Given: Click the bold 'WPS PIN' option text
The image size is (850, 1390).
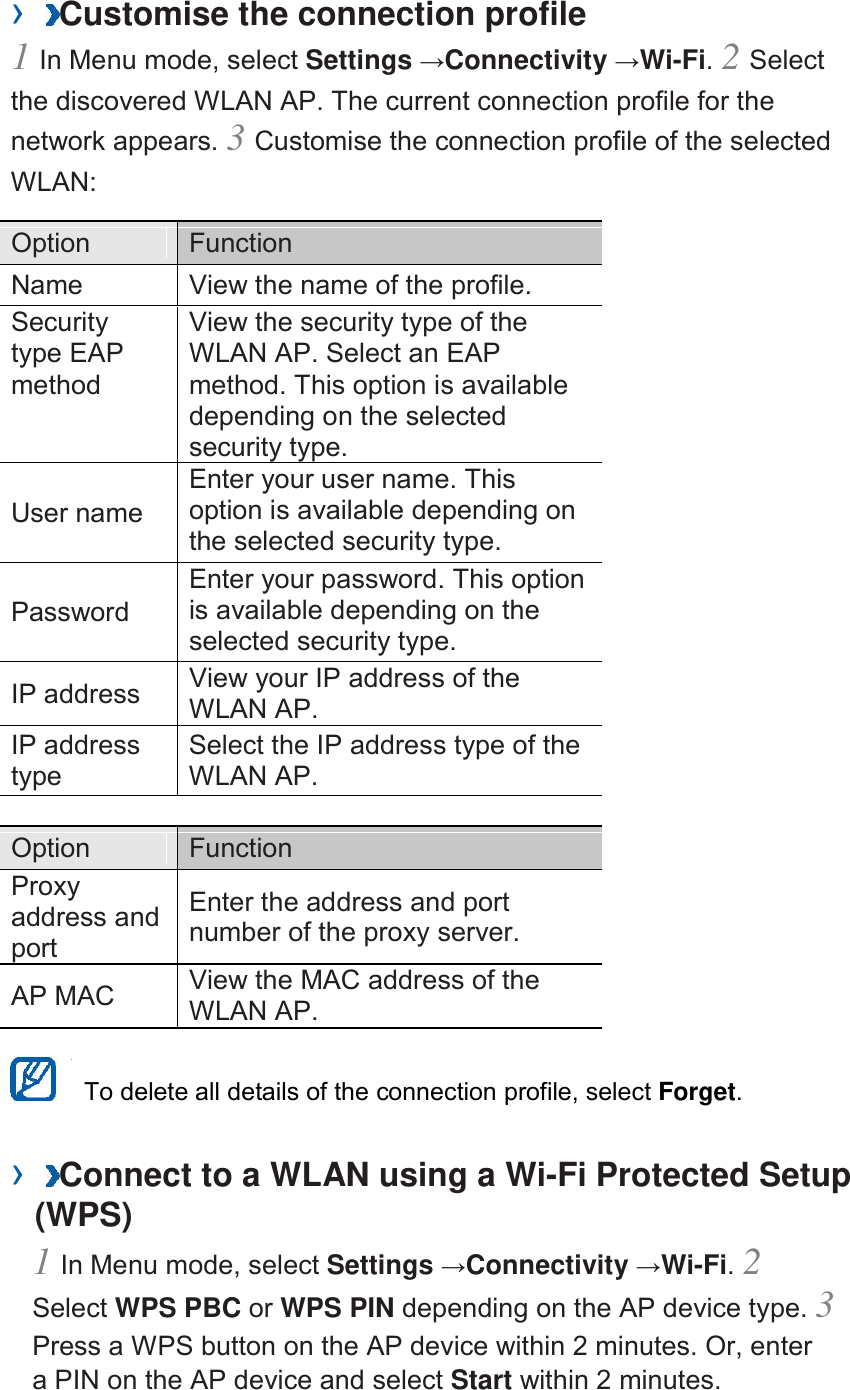Looking at the screenshot, I should pos(337,1308).
